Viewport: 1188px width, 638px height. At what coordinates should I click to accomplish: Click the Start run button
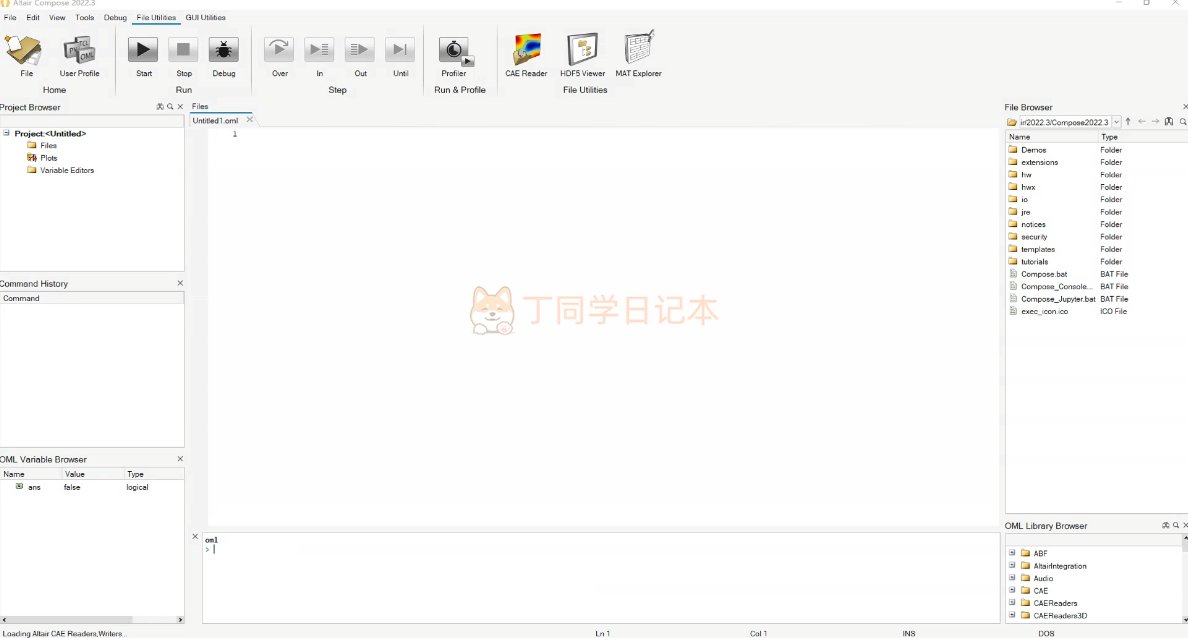tap(143, 50)
